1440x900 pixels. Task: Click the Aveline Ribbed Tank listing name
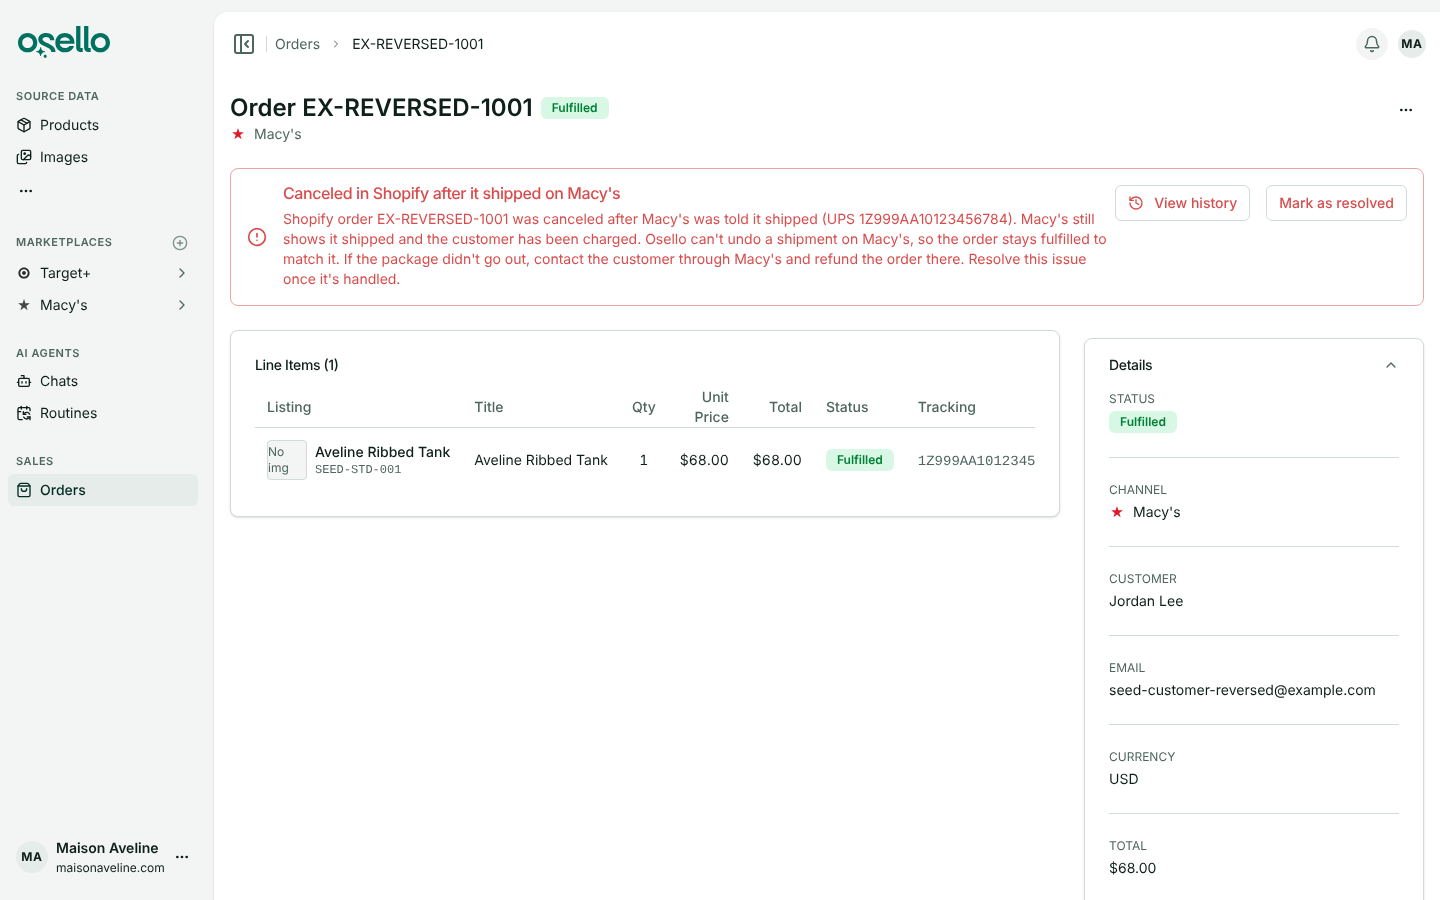382,452
